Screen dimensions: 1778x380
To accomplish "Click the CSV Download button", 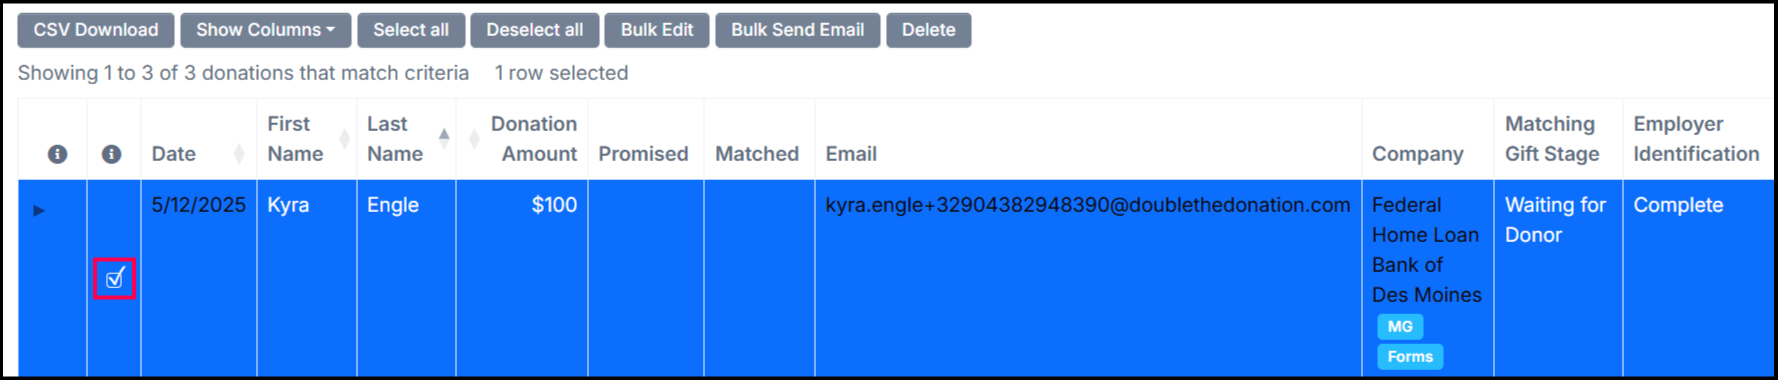I will pyautogui.click(x=96, y=30).
